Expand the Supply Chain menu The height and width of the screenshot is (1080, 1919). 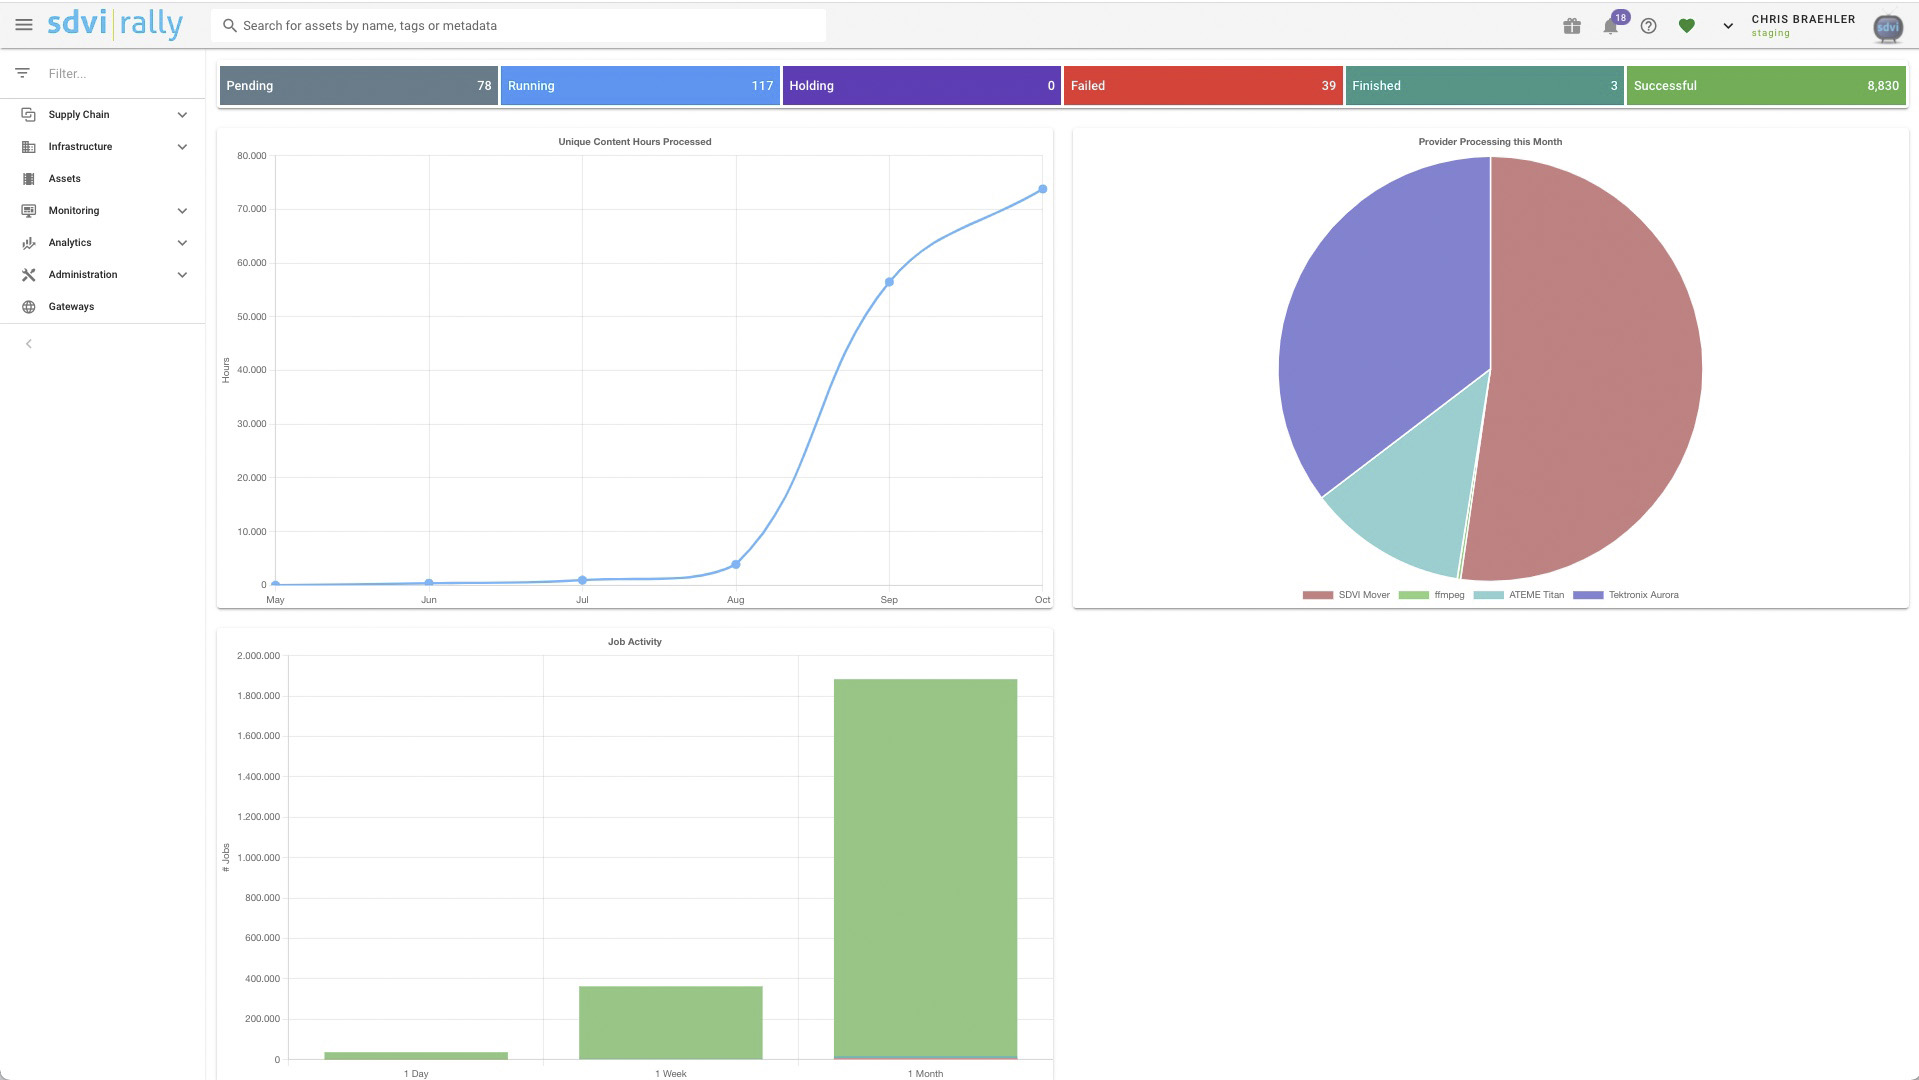78,114
